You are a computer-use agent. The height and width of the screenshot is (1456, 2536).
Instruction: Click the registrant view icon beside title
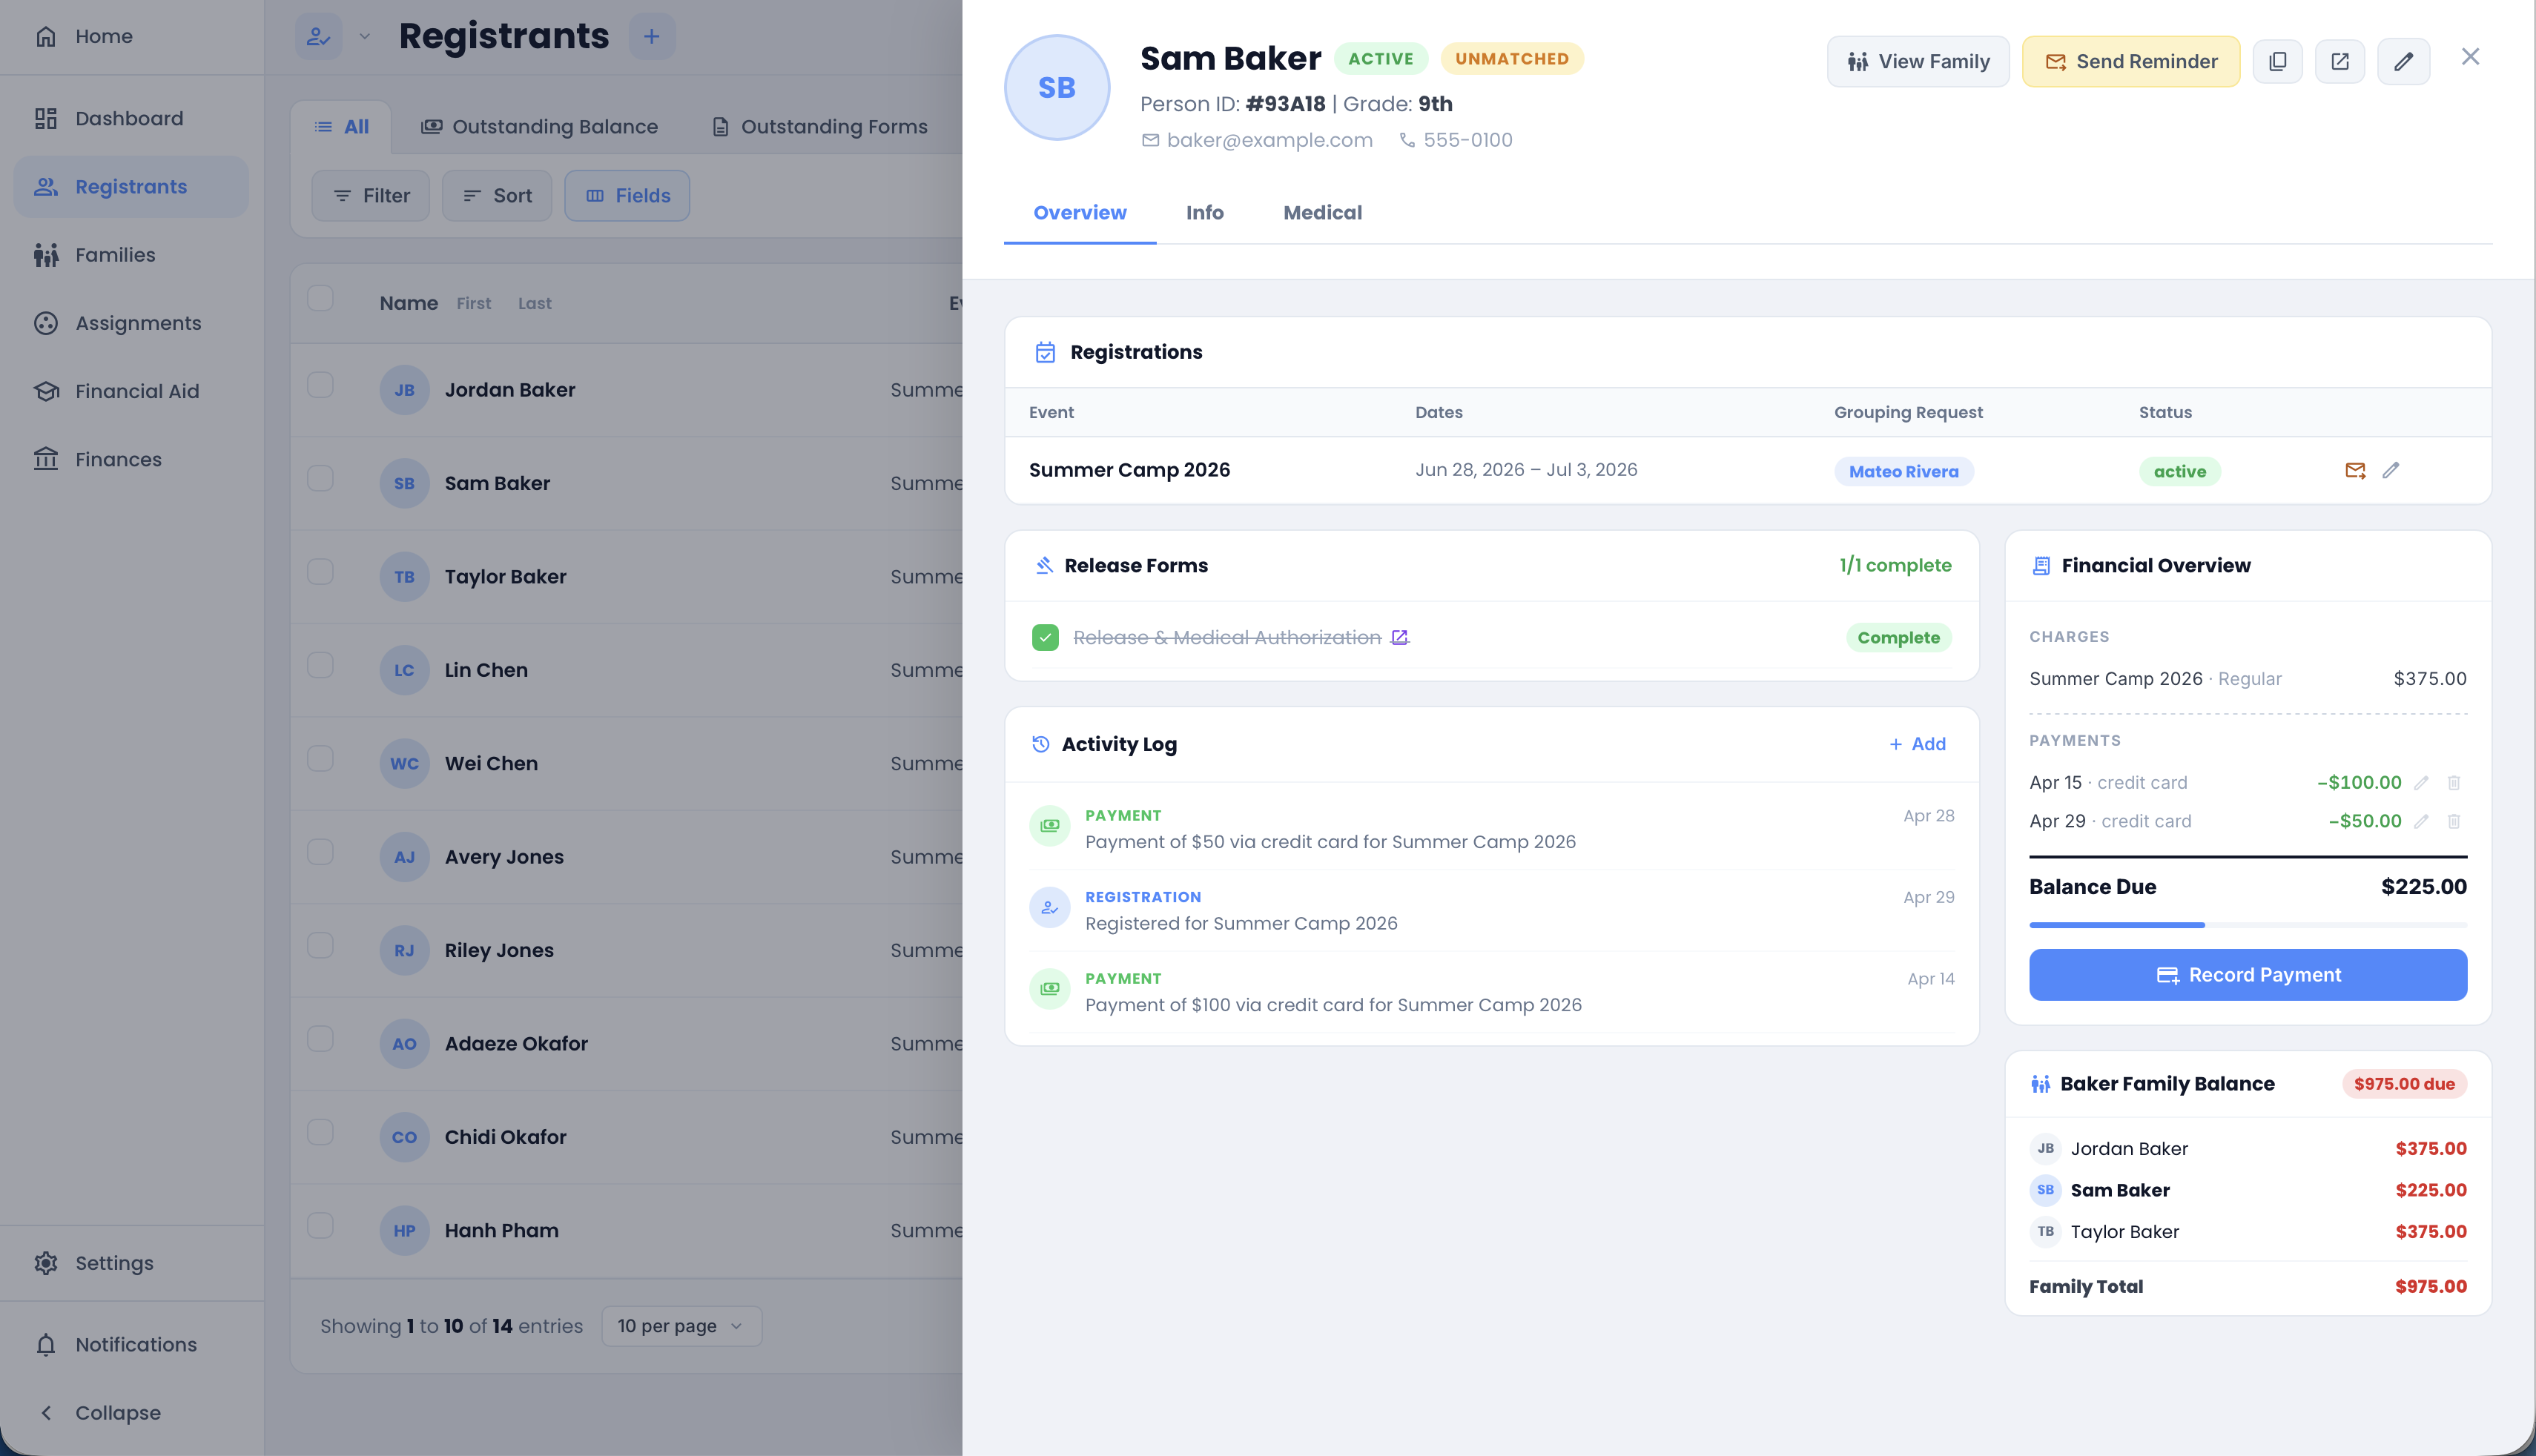tap(319, 37)
